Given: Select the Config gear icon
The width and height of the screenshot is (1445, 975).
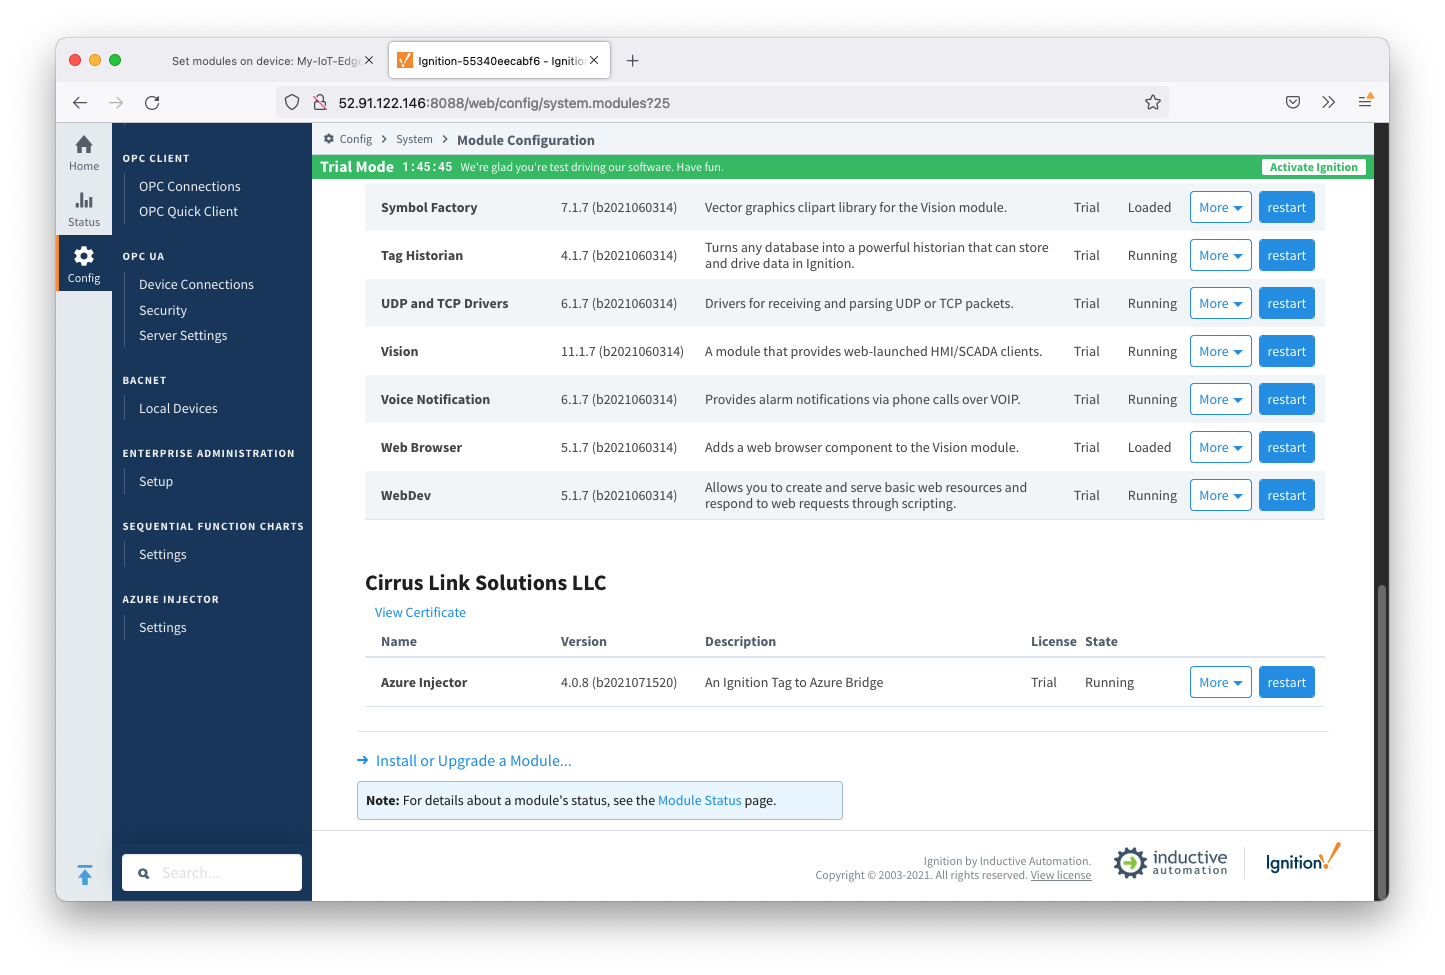Looking at the screenshot, I should coord(84,264).
